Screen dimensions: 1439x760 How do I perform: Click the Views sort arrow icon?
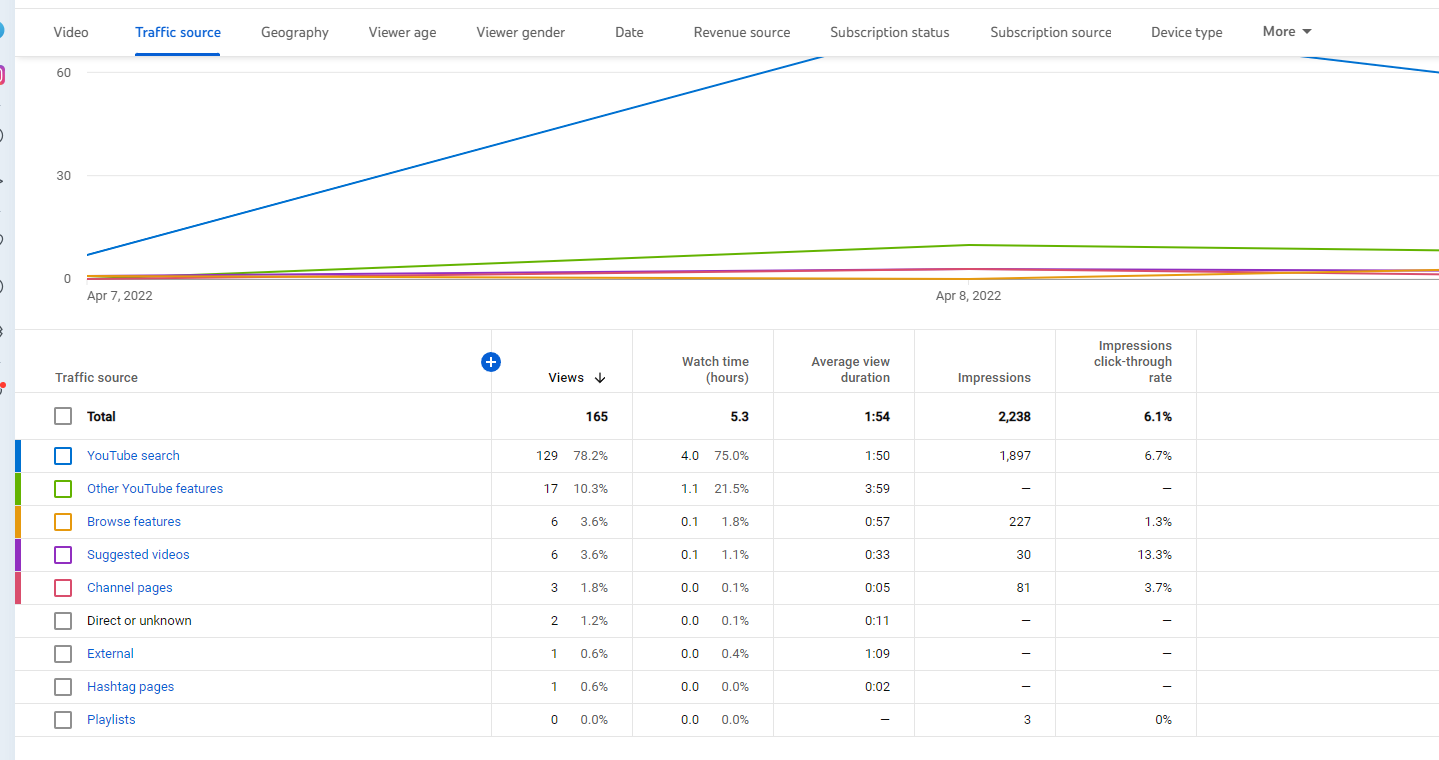[600, 378]
